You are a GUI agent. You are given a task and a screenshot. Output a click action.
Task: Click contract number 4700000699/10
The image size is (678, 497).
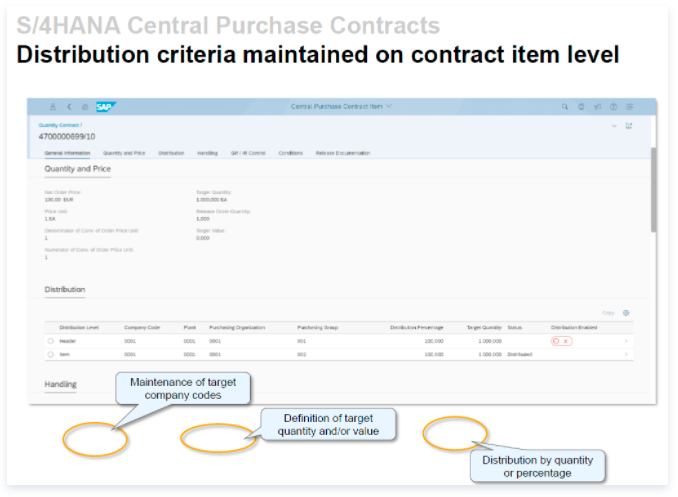[67, 137]
